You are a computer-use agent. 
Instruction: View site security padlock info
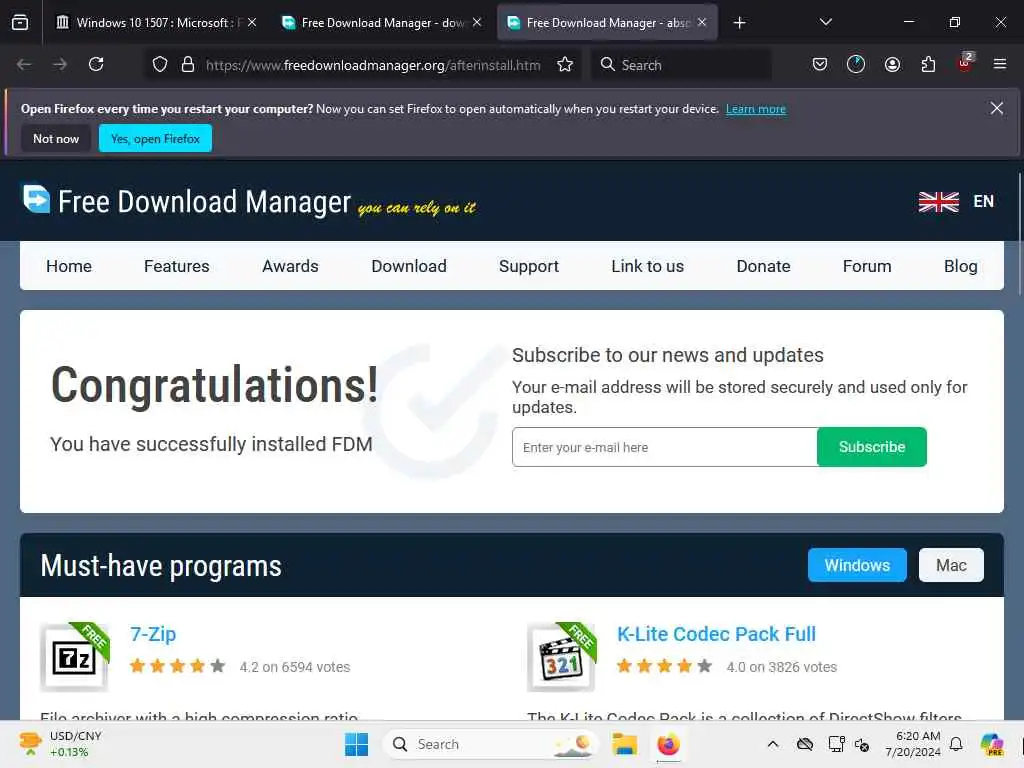(x=188, y=65)
